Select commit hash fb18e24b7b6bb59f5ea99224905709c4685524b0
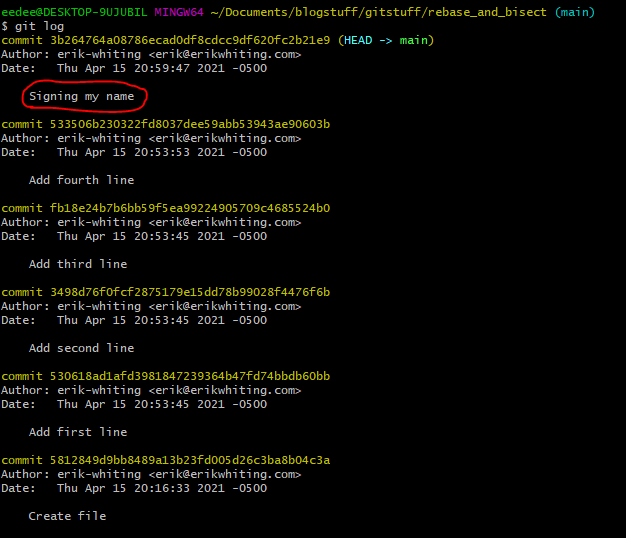Viewport: 626px width, 538px height. click(190, 208)
